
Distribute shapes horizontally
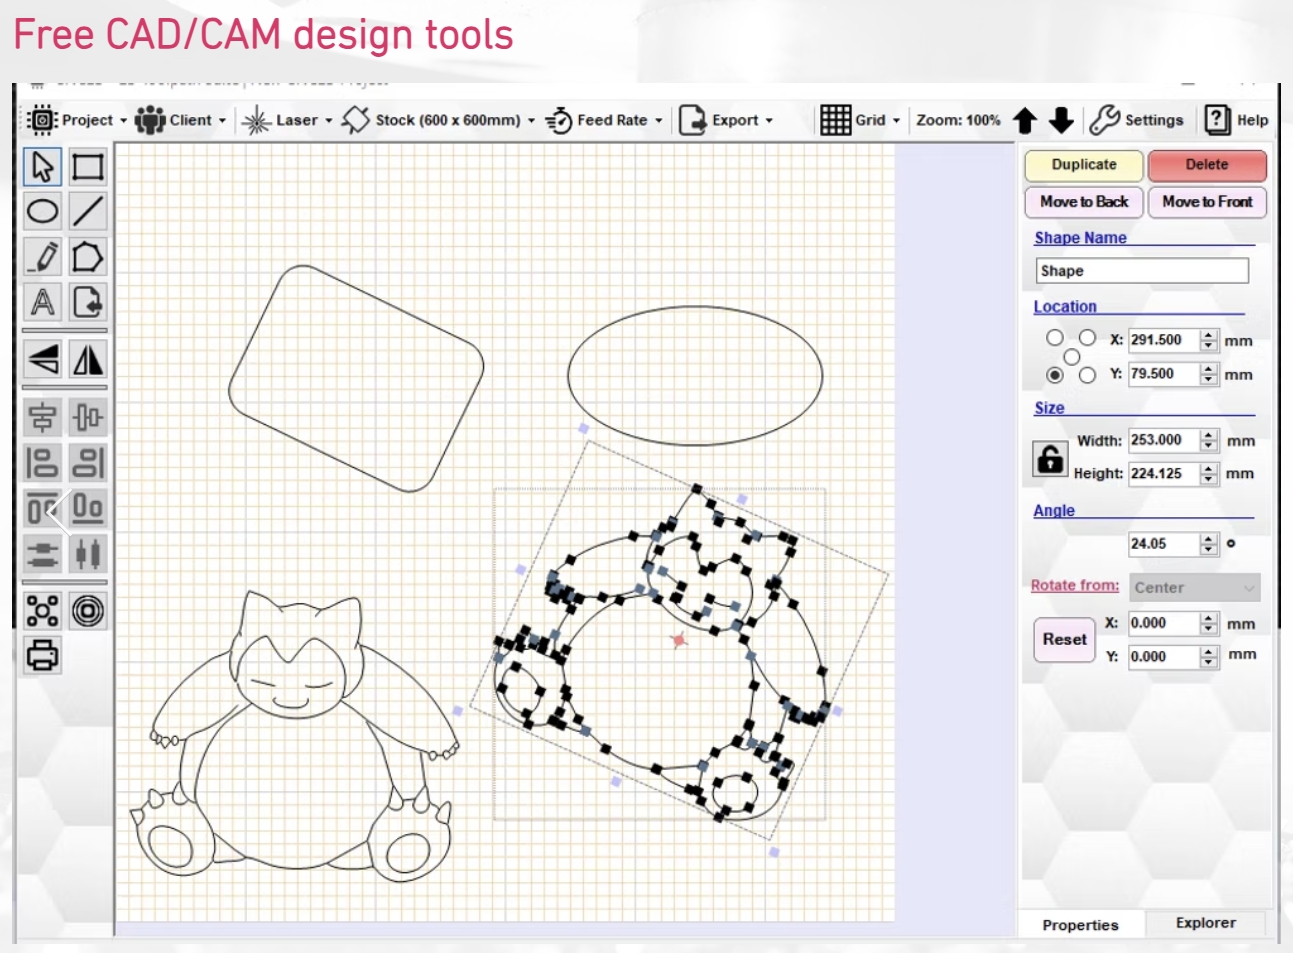pyautogui.click(x=88, y=553)
